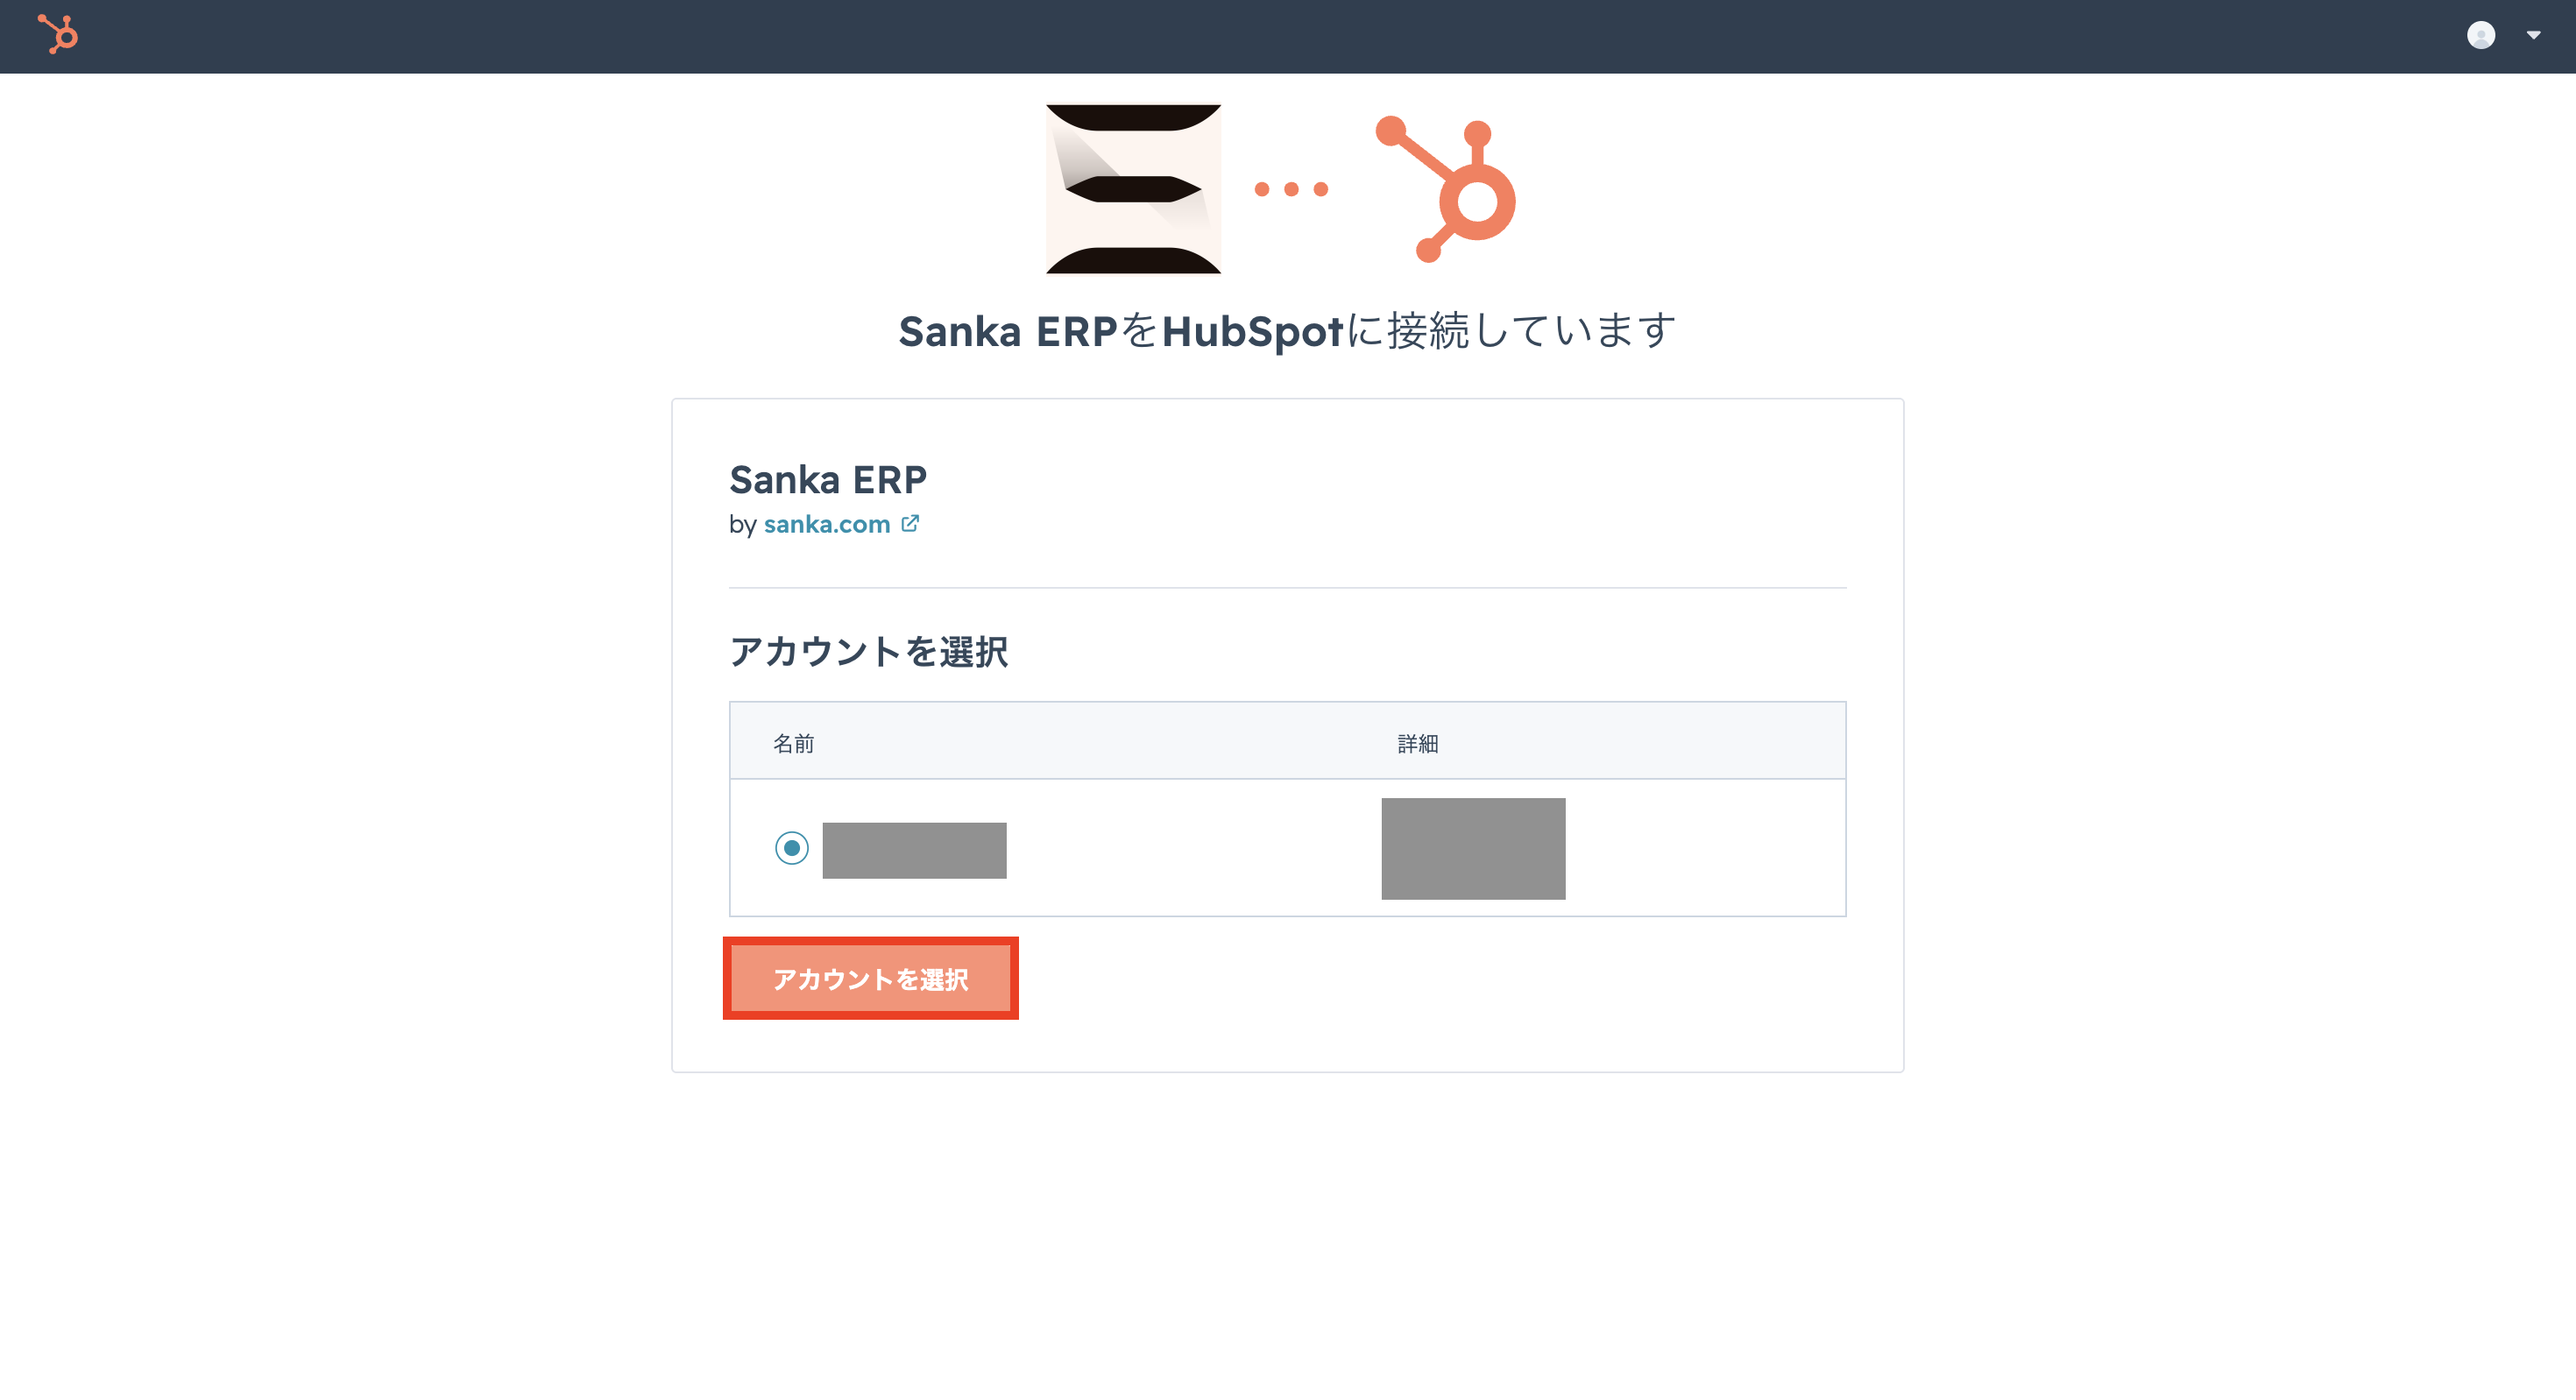Click the Sanka ERP app logo
Image resolution: width=2576 pixels, height=1400 pixels.
point(1133,188)
